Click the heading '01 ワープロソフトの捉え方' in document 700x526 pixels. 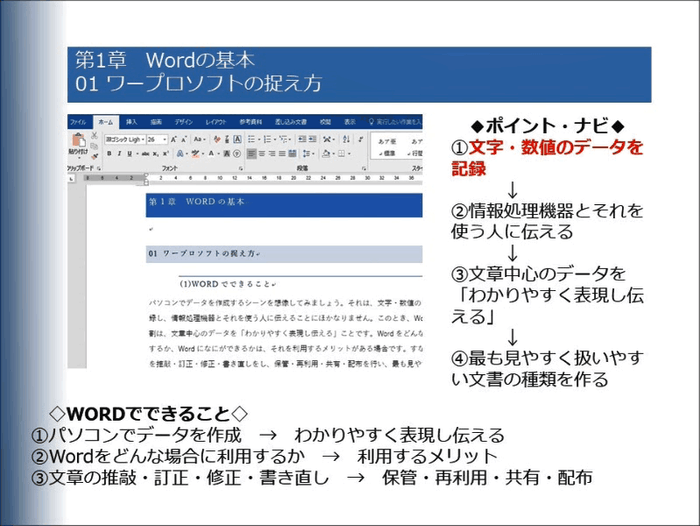(x=204, y=254)
